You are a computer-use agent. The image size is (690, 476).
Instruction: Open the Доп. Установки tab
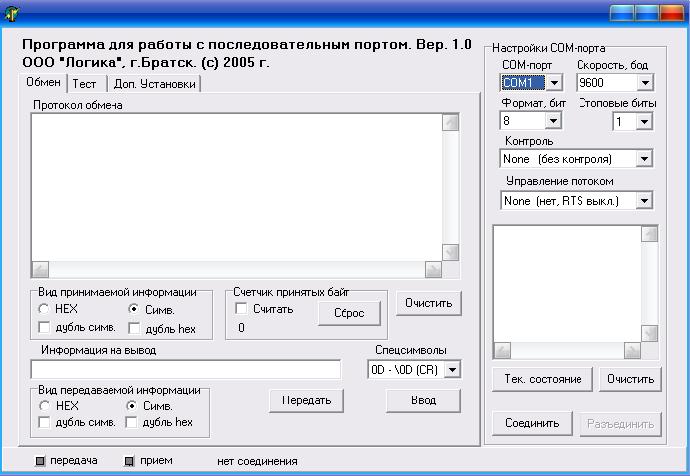coord(154,84)
